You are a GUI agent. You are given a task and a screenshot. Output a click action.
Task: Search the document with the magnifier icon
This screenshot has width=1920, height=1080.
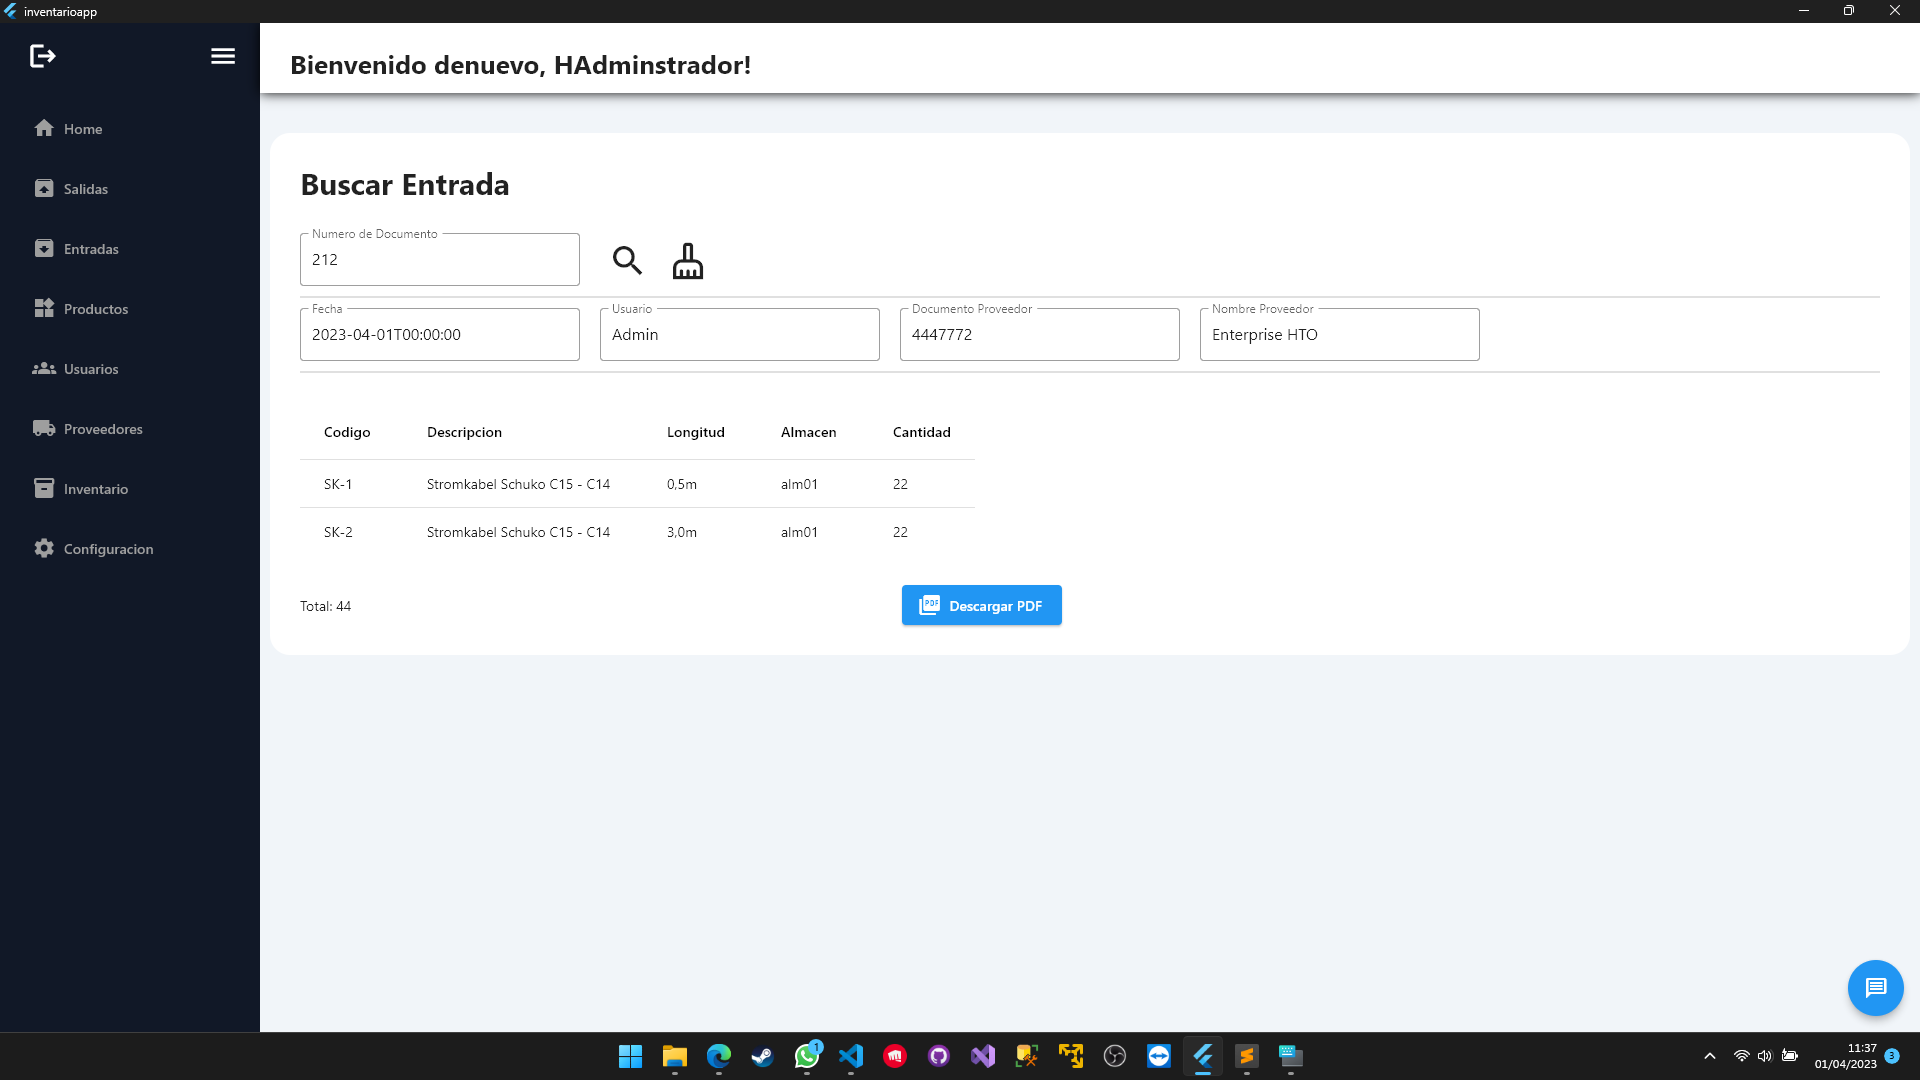pyautogui.click(x=627, y=260)
